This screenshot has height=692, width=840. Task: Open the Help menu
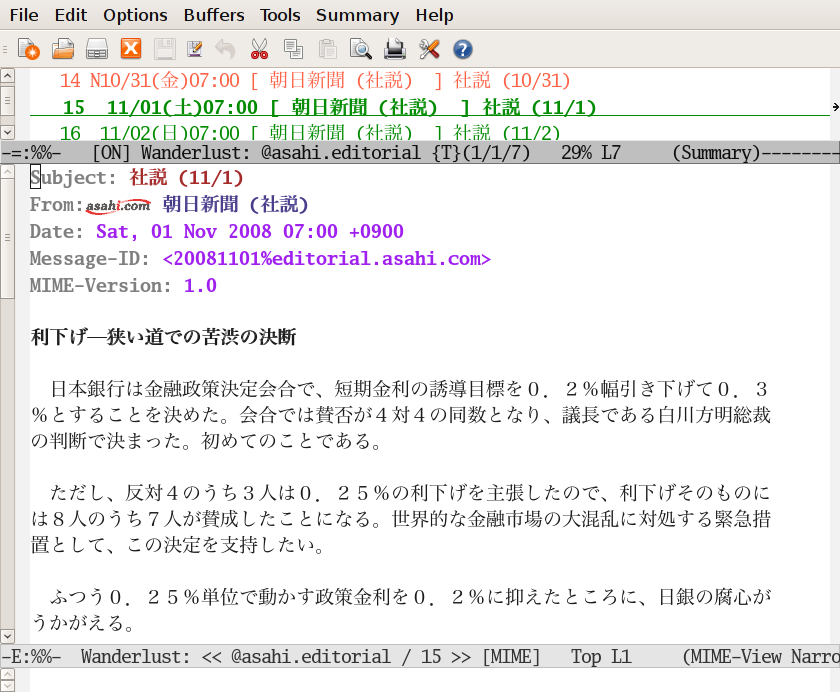click(434, 15)
